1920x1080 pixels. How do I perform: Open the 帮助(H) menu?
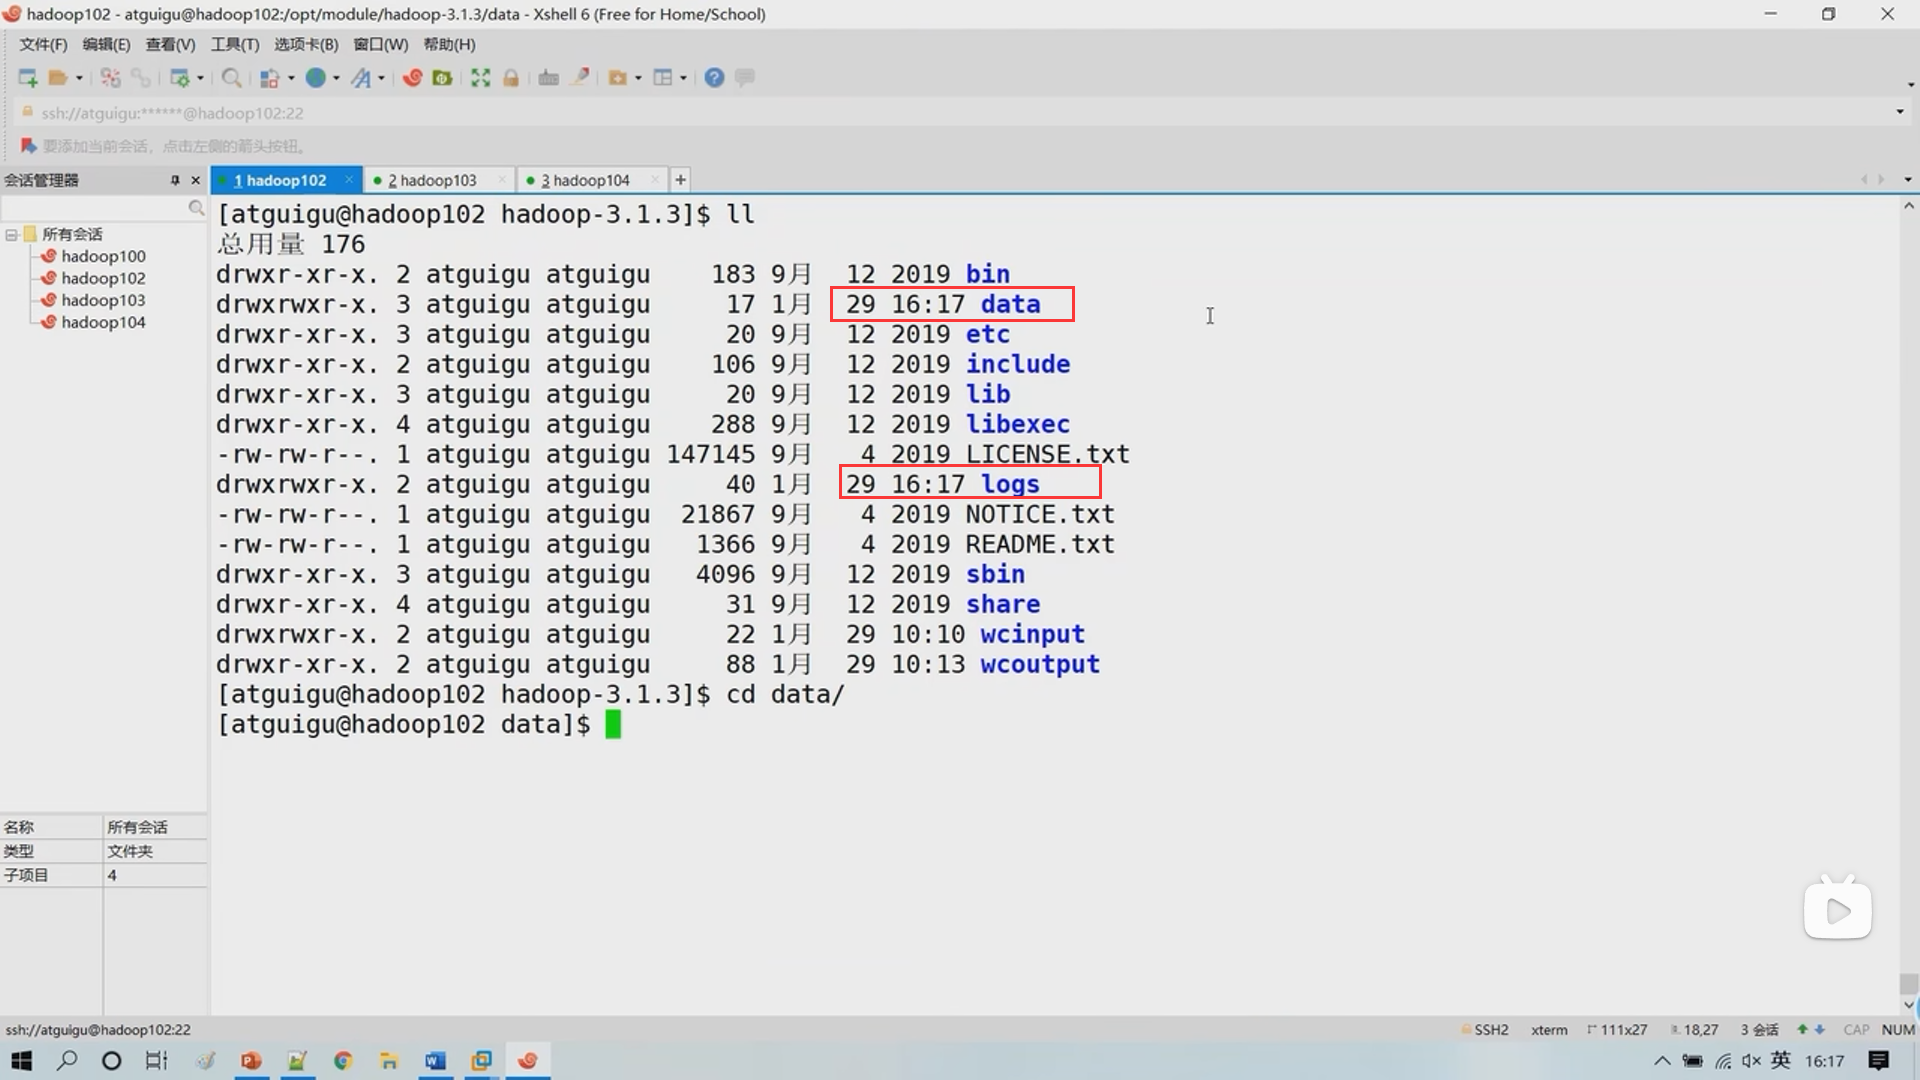[x=449, y=45]
